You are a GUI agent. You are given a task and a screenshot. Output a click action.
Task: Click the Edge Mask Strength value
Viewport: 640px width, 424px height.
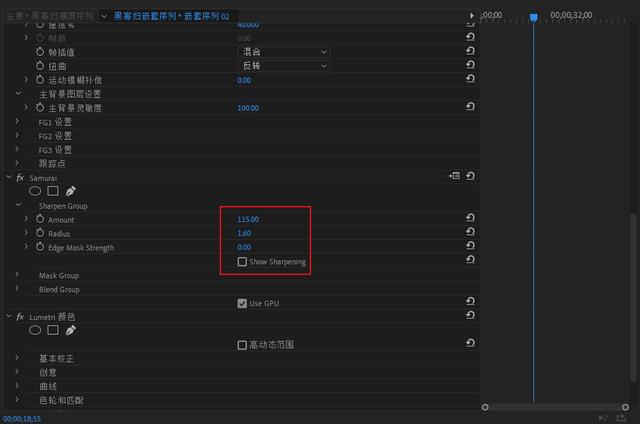click(x=244, y=247)
